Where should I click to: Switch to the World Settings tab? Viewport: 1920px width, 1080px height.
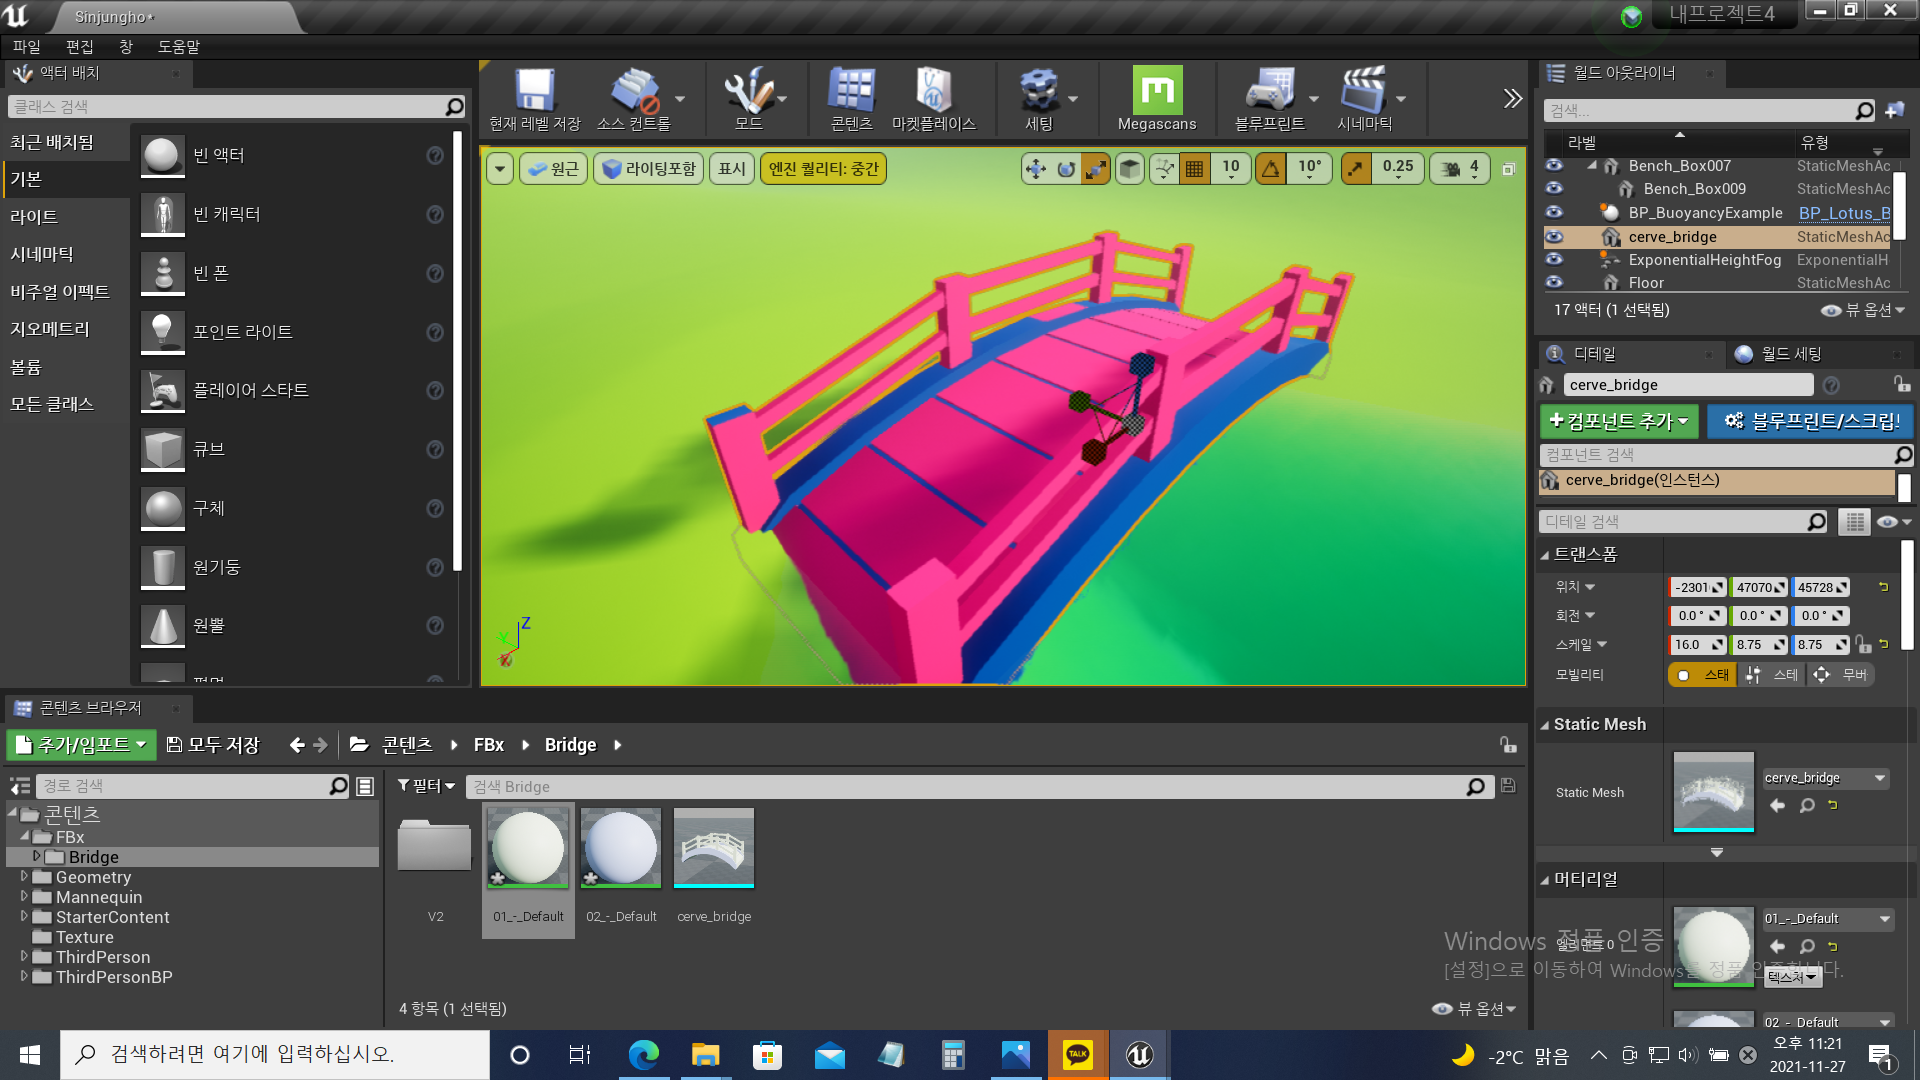click(1790, 354)
